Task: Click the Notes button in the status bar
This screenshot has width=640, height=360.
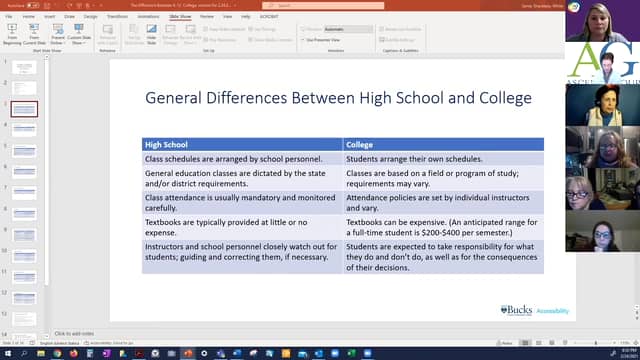Action: point(504,343)
